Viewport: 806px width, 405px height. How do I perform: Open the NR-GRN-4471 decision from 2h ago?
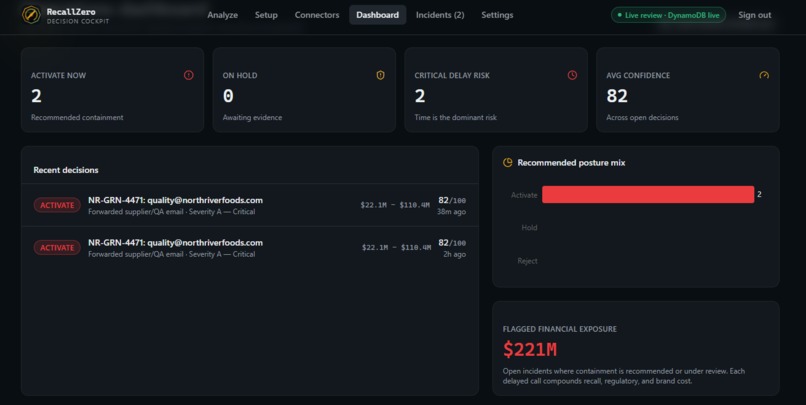pos(250,248)
